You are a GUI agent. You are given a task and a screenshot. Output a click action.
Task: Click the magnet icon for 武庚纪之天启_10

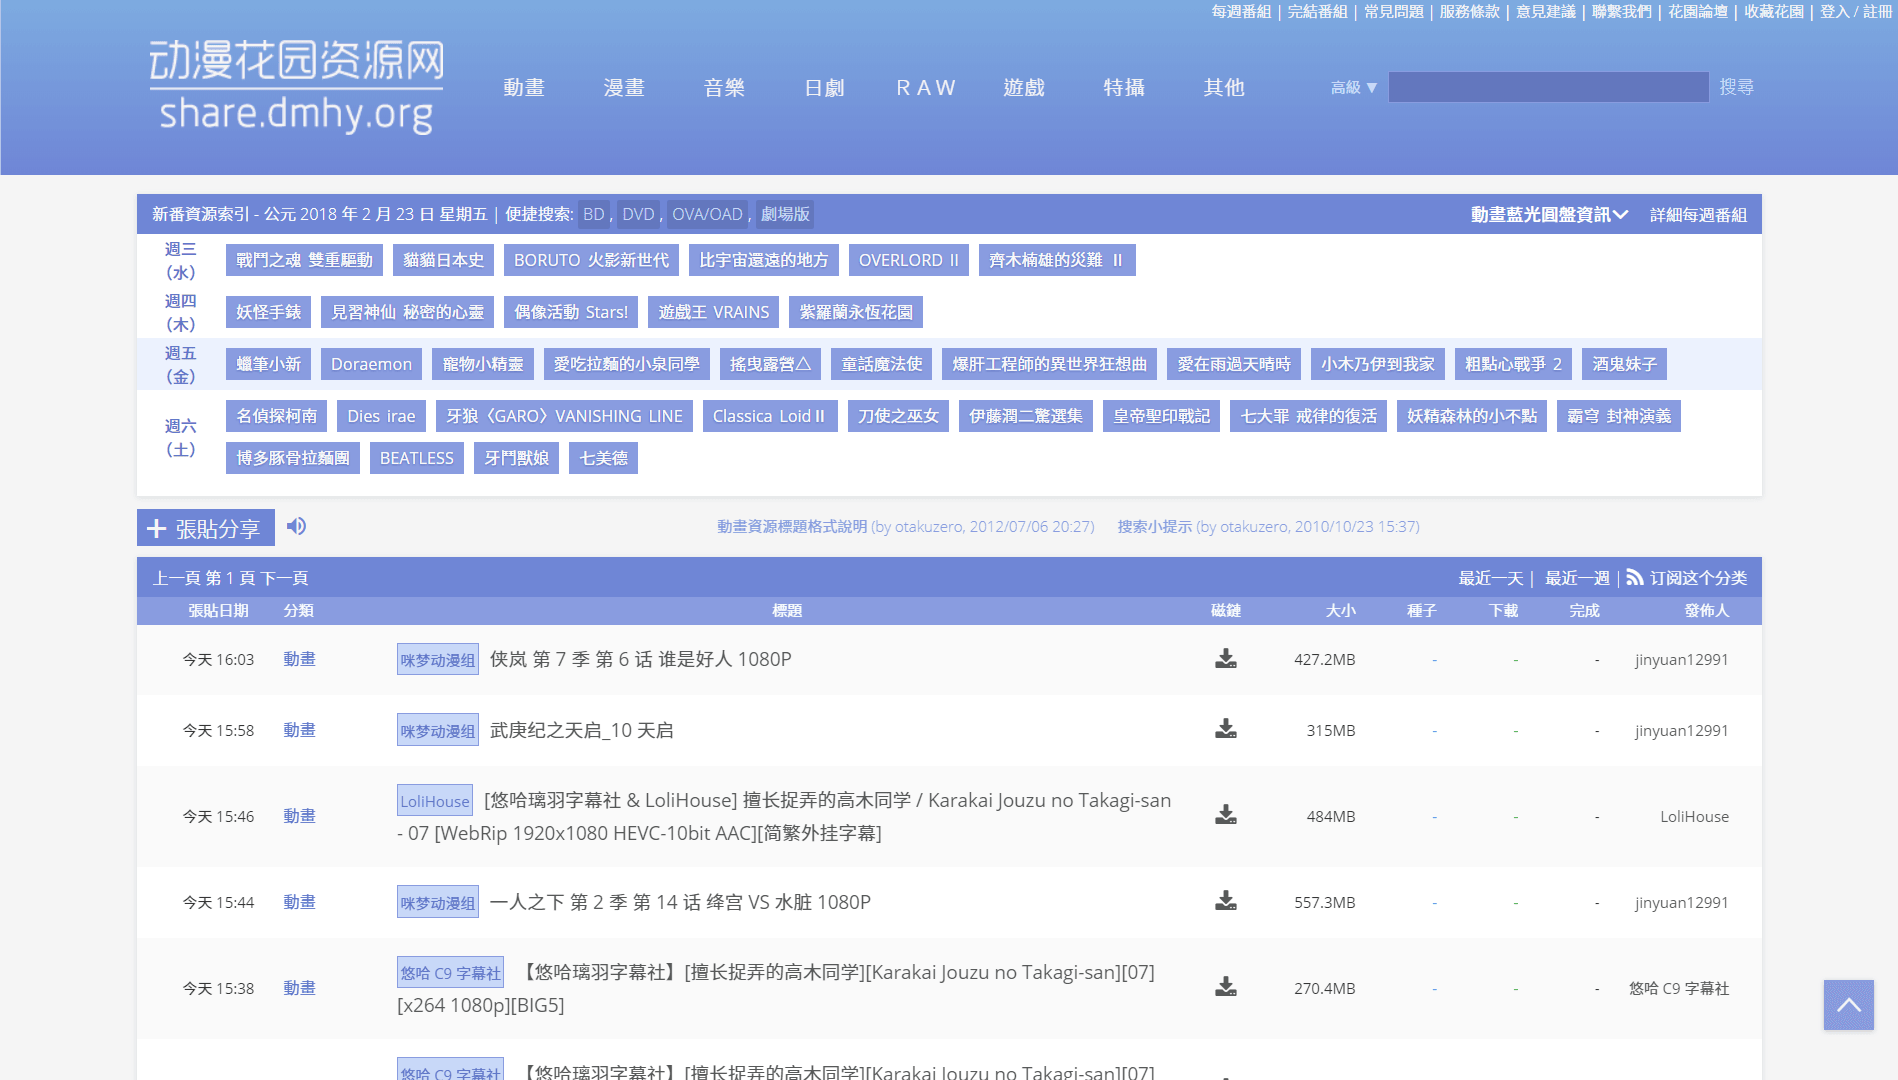(1225, 729)
